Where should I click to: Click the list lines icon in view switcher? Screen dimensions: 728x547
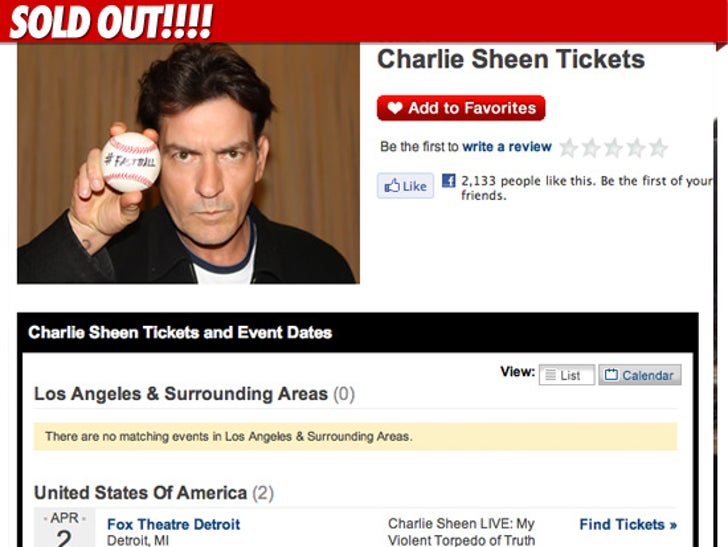[x=550, y=375]
